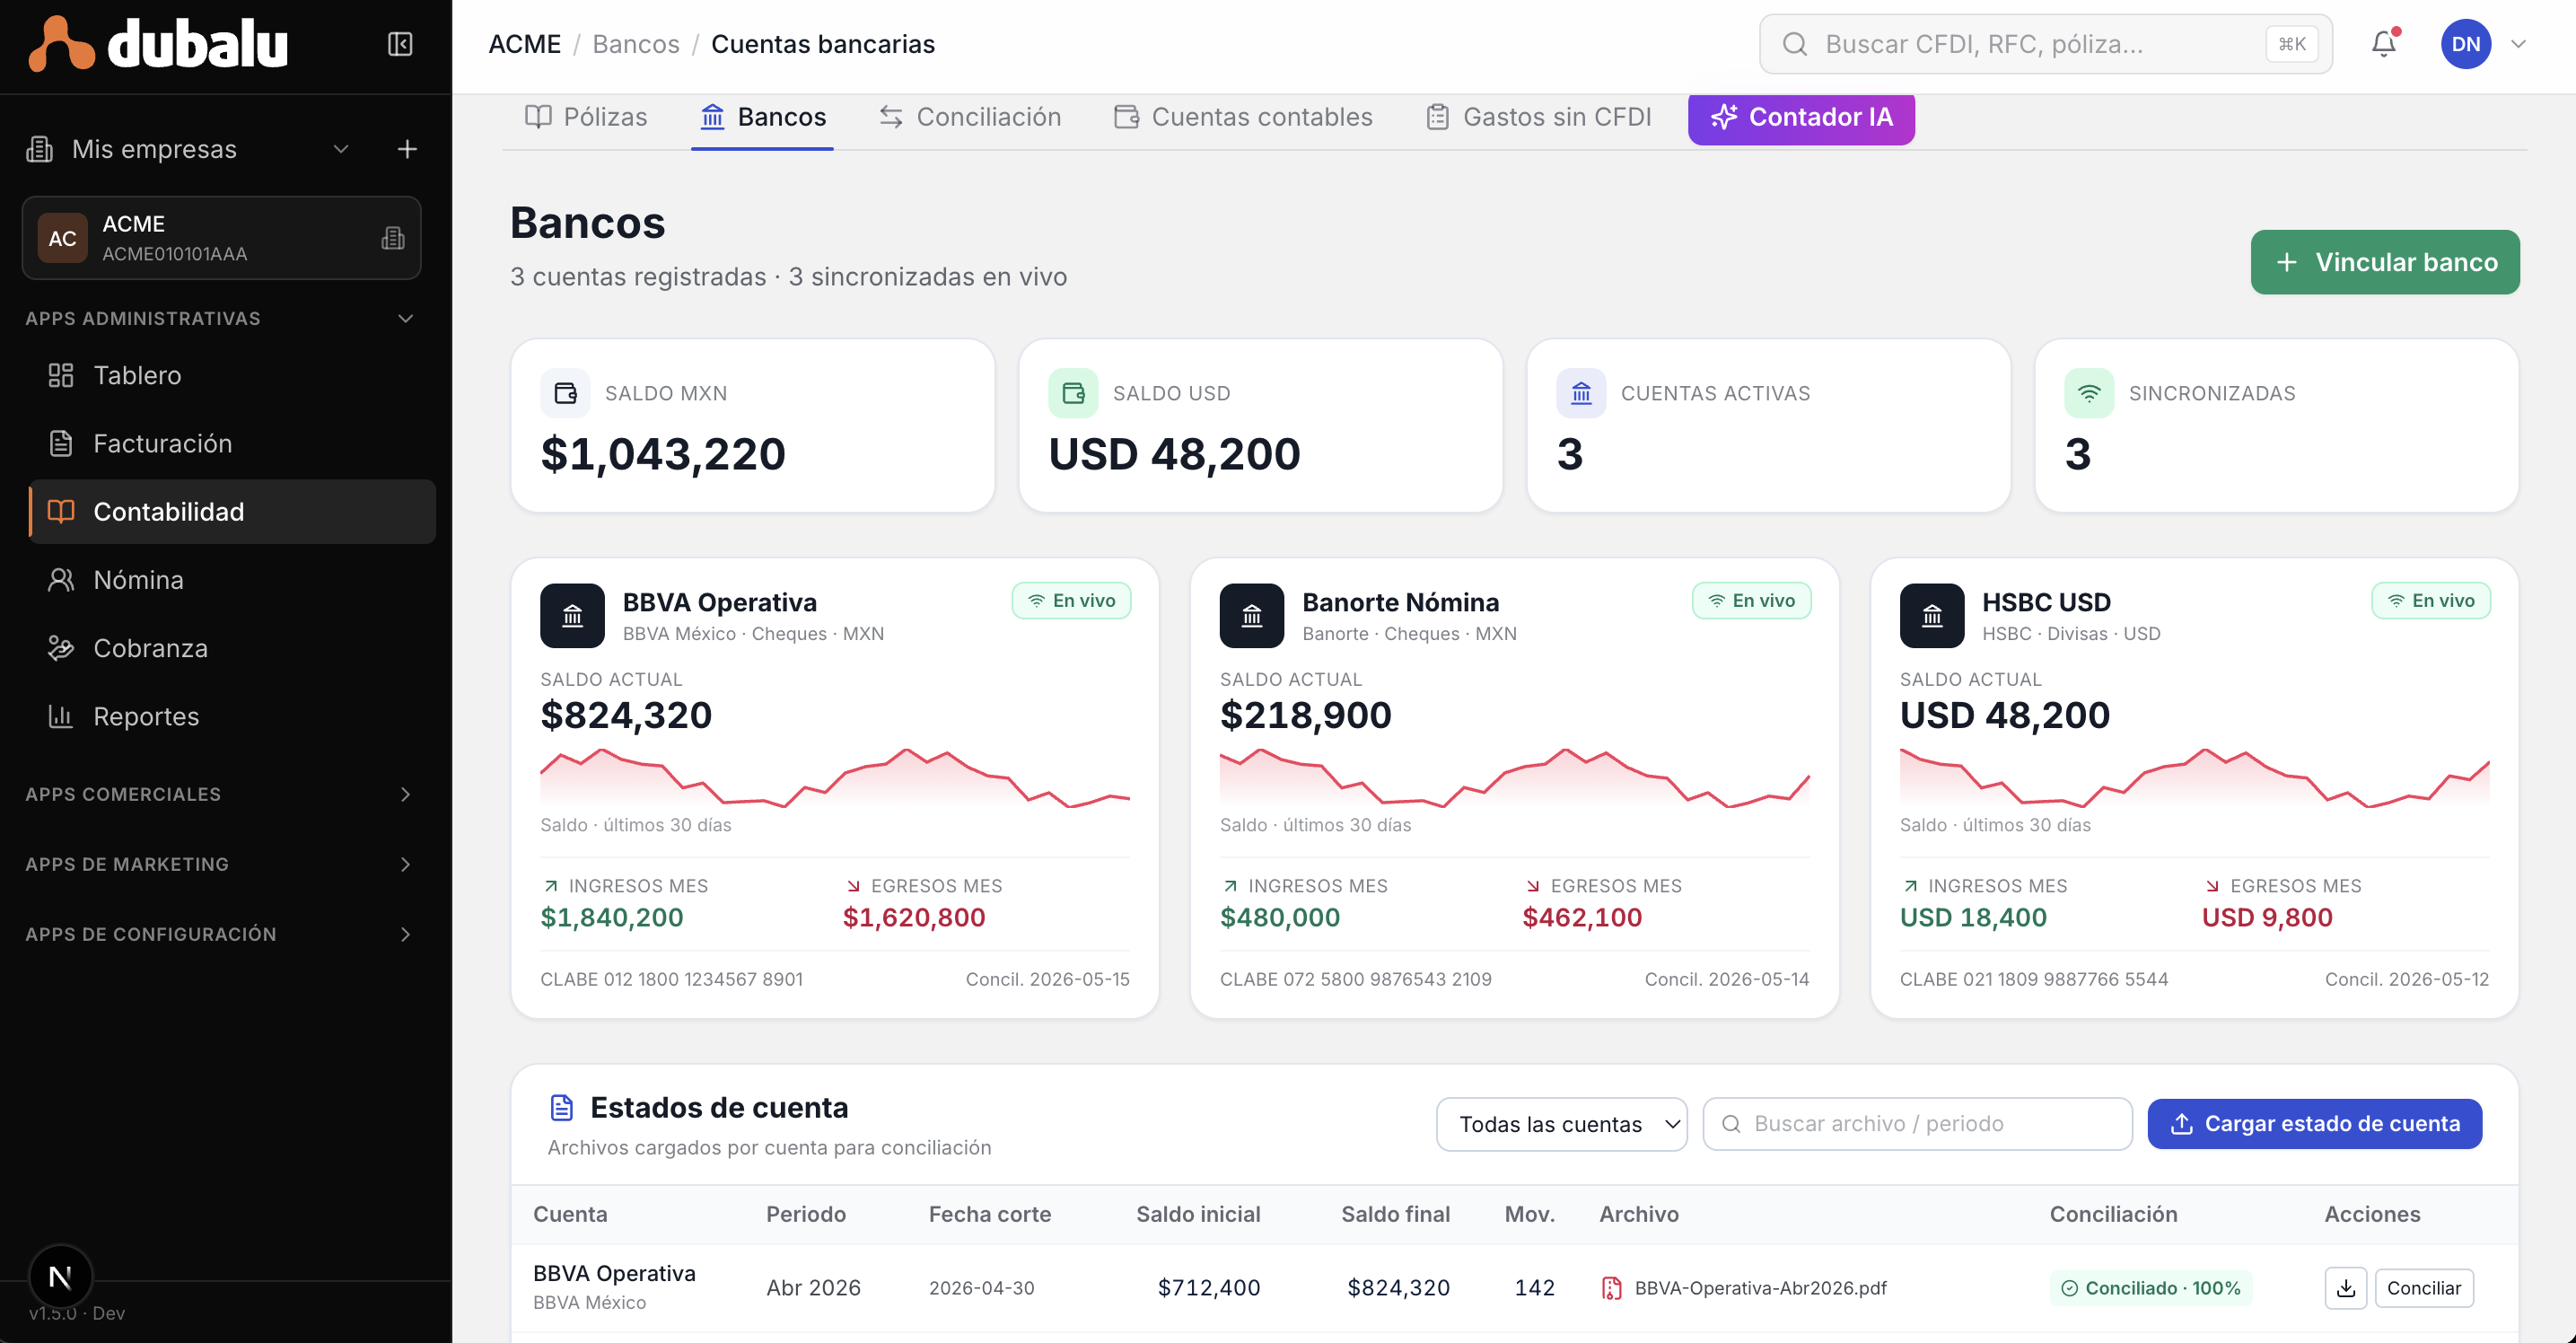Viewport: 2576px width, 1343px height.
Task: Open user menu chevron next to DN
Action: 2519,44
